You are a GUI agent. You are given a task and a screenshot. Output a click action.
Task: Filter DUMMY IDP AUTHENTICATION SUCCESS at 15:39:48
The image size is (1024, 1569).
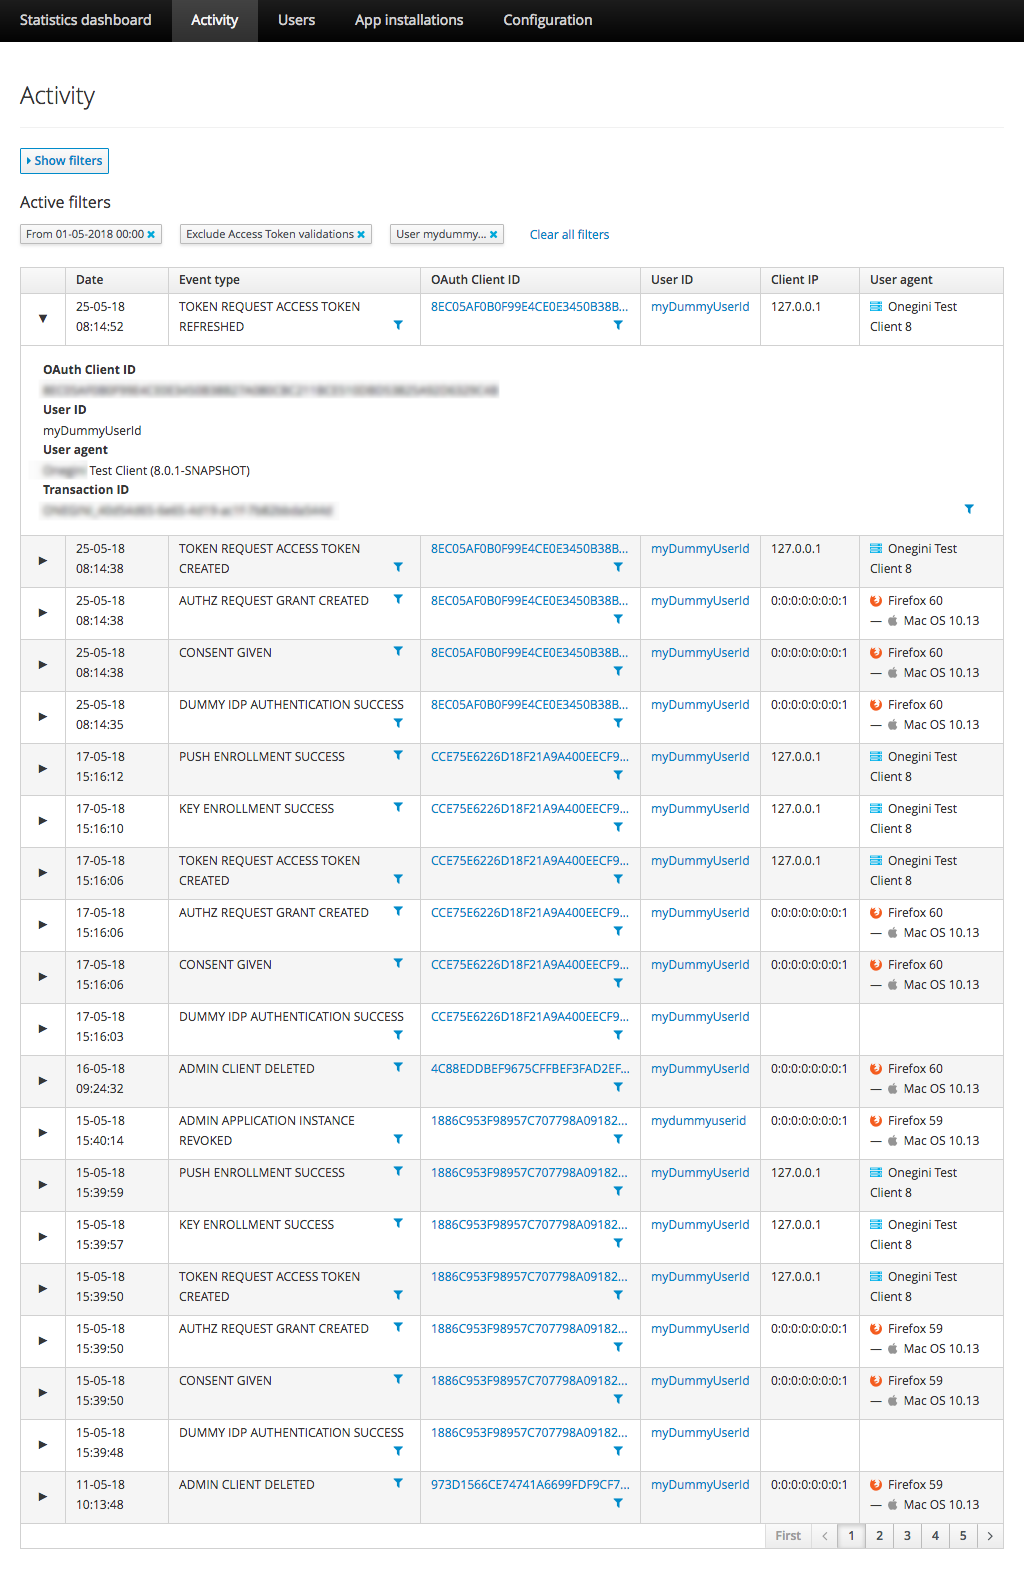coord(398,1451)
